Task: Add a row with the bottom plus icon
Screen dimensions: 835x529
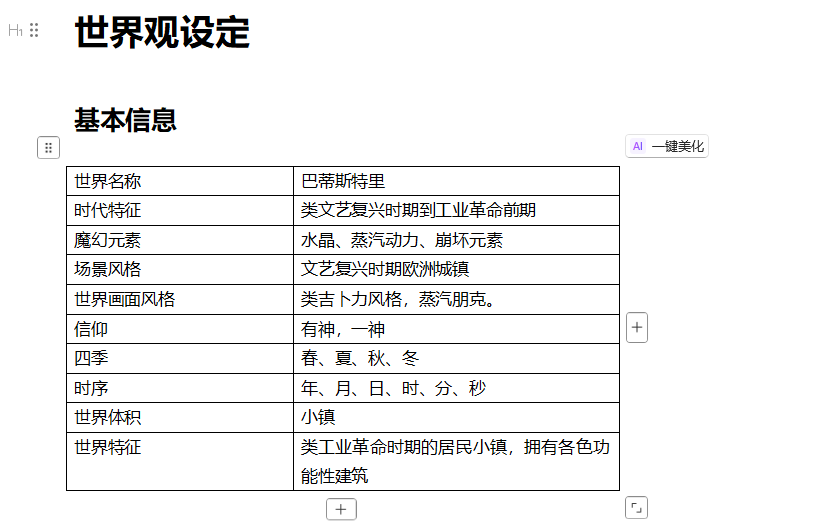Action: [x=341, y=509]
